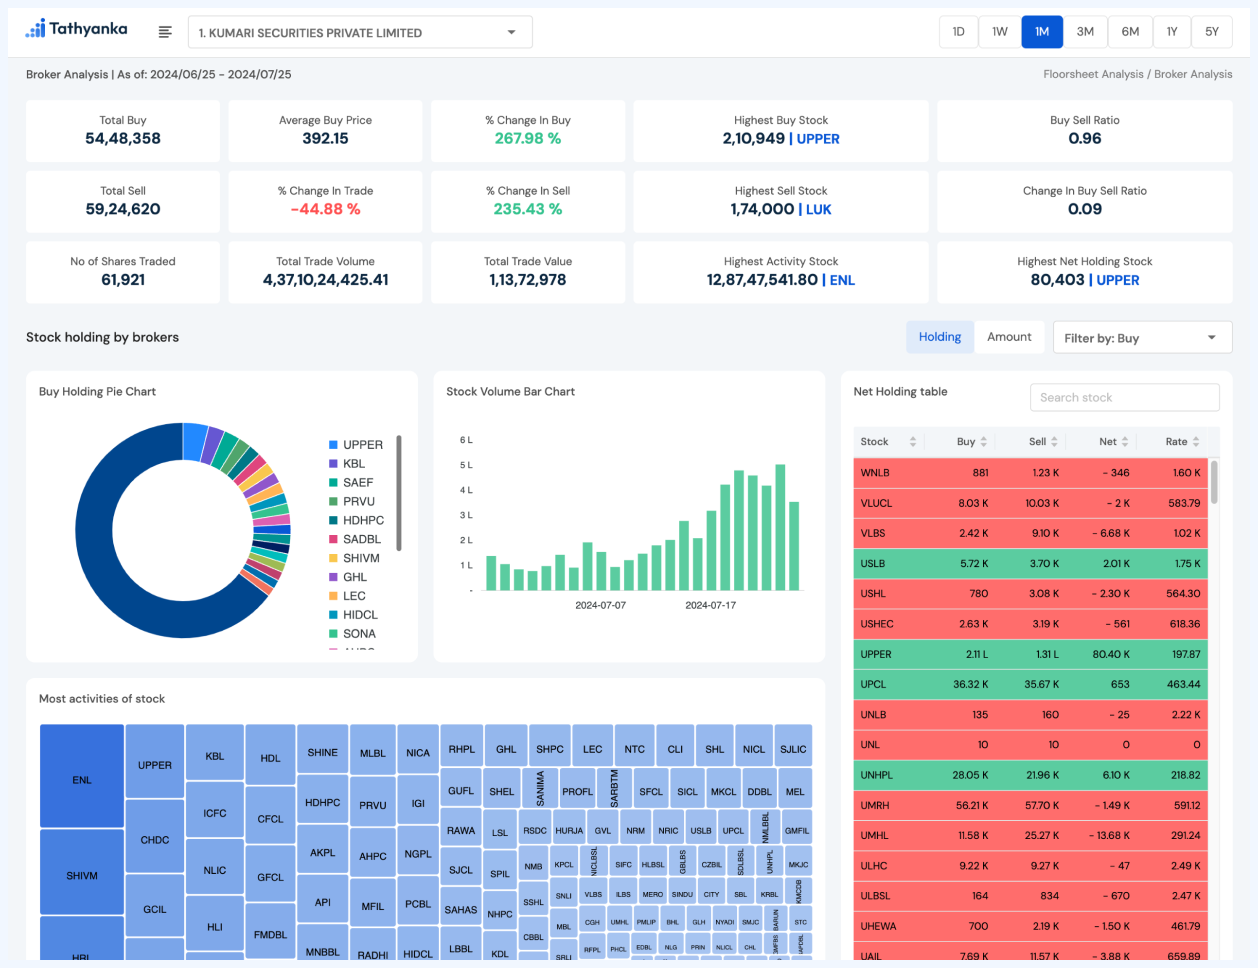Switch view to Holding
This screenshot has height=968, width=1258.
pyautogui.click(x=939, y=337)
